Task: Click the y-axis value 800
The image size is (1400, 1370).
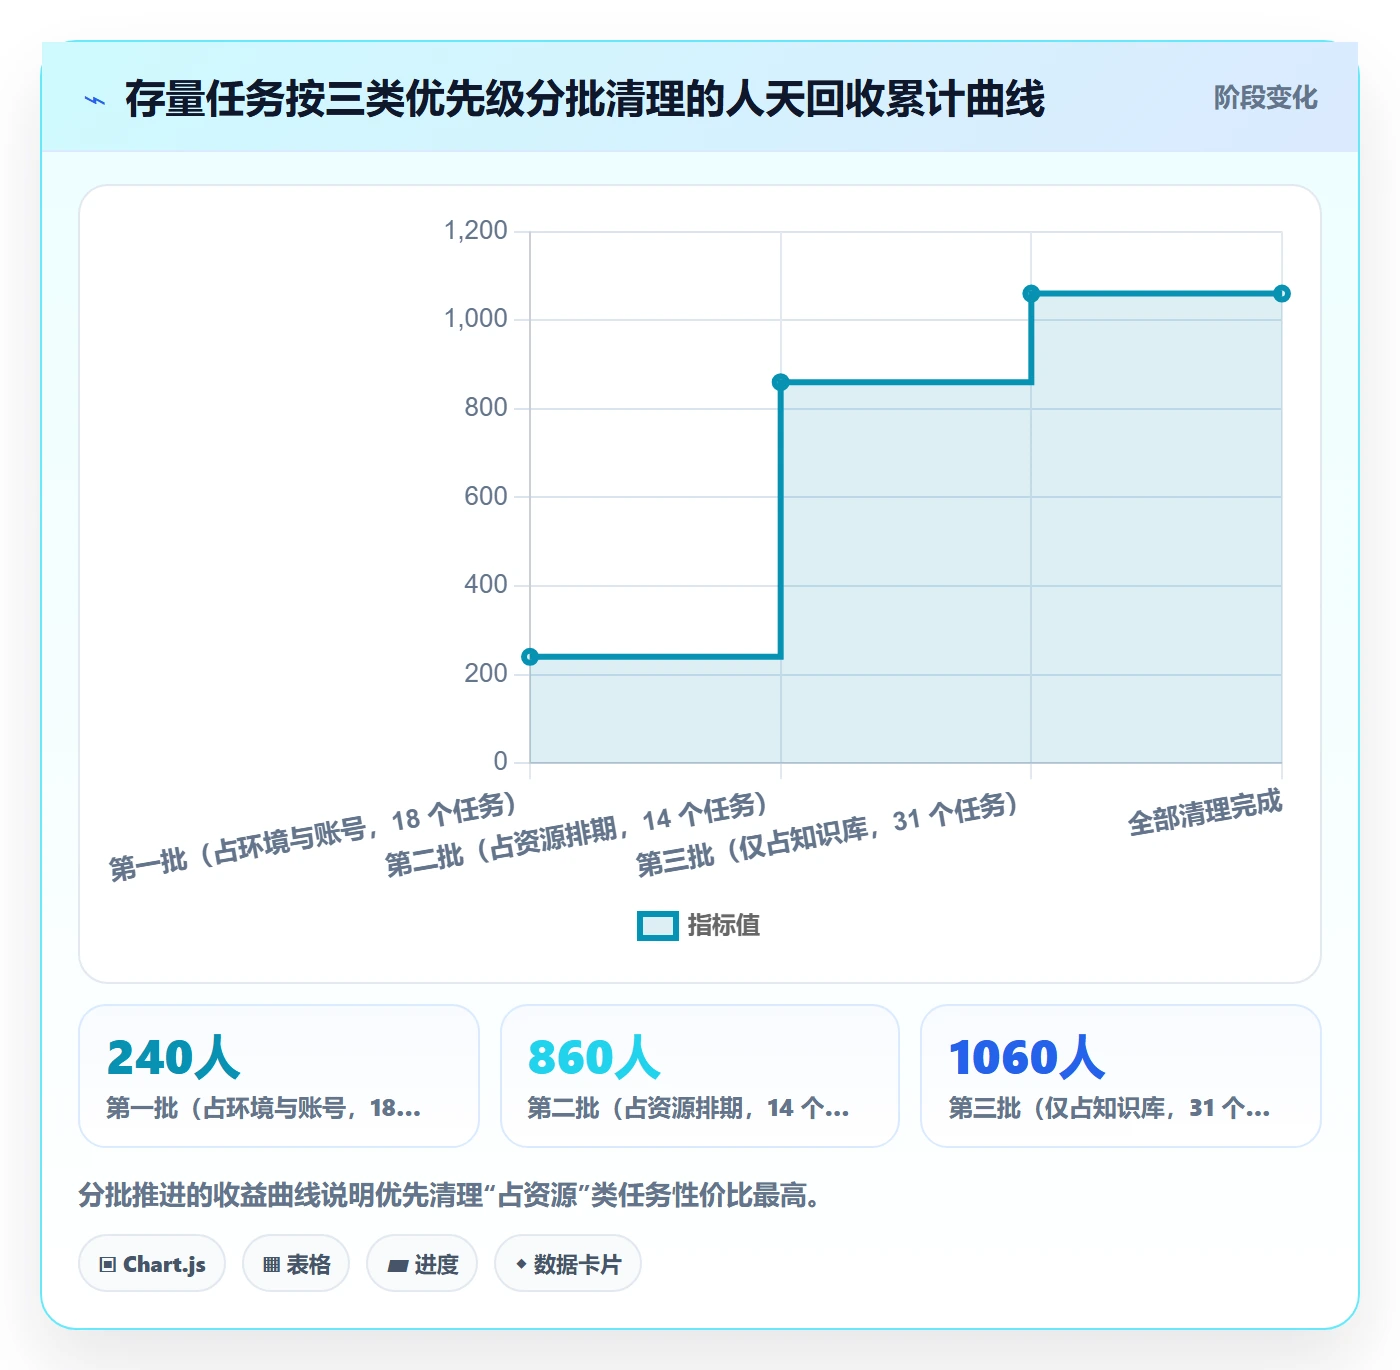Action: click(486, 408)
